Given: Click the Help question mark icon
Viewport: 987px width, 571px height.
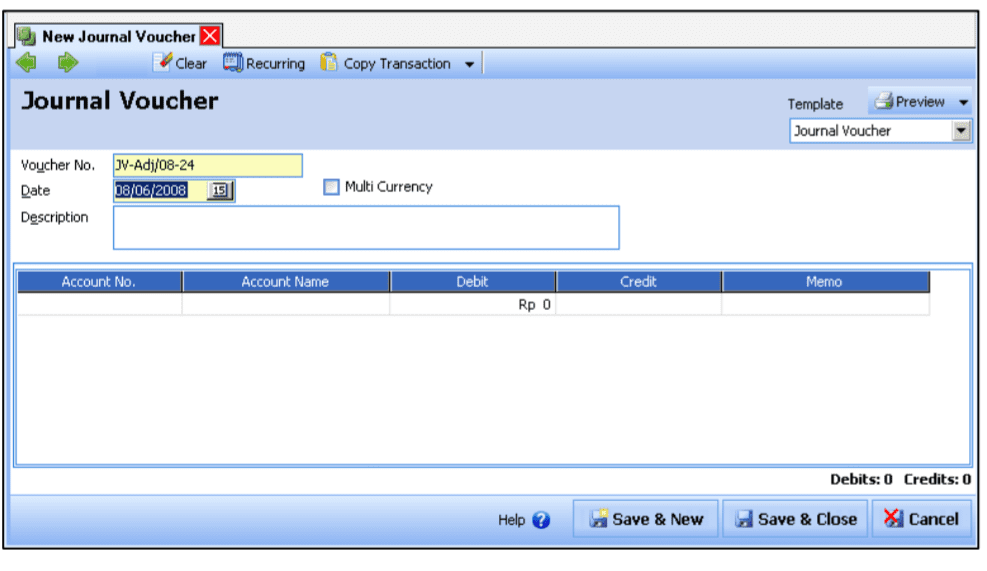Looking at the screenshot, I should 541,520.
